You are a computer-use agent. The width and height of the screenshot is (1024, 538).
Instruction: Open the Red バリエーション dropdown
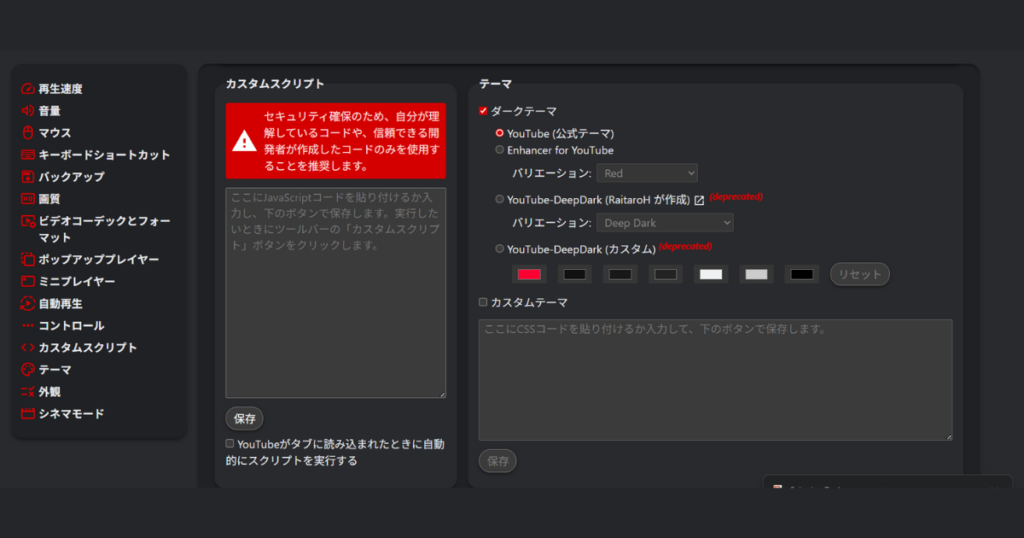click(646, 173)
